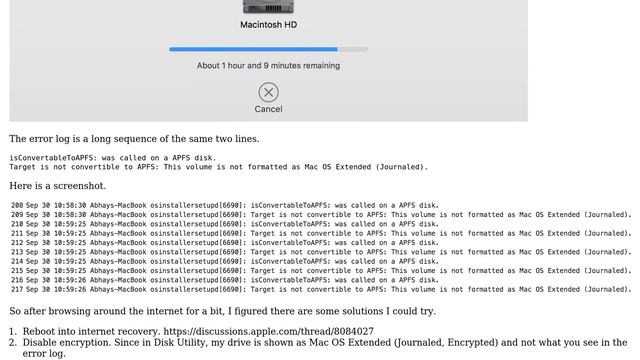Click log line 217 in the screenshot
The height and width of the screenshot is (360, 640).
coord(321,290)
